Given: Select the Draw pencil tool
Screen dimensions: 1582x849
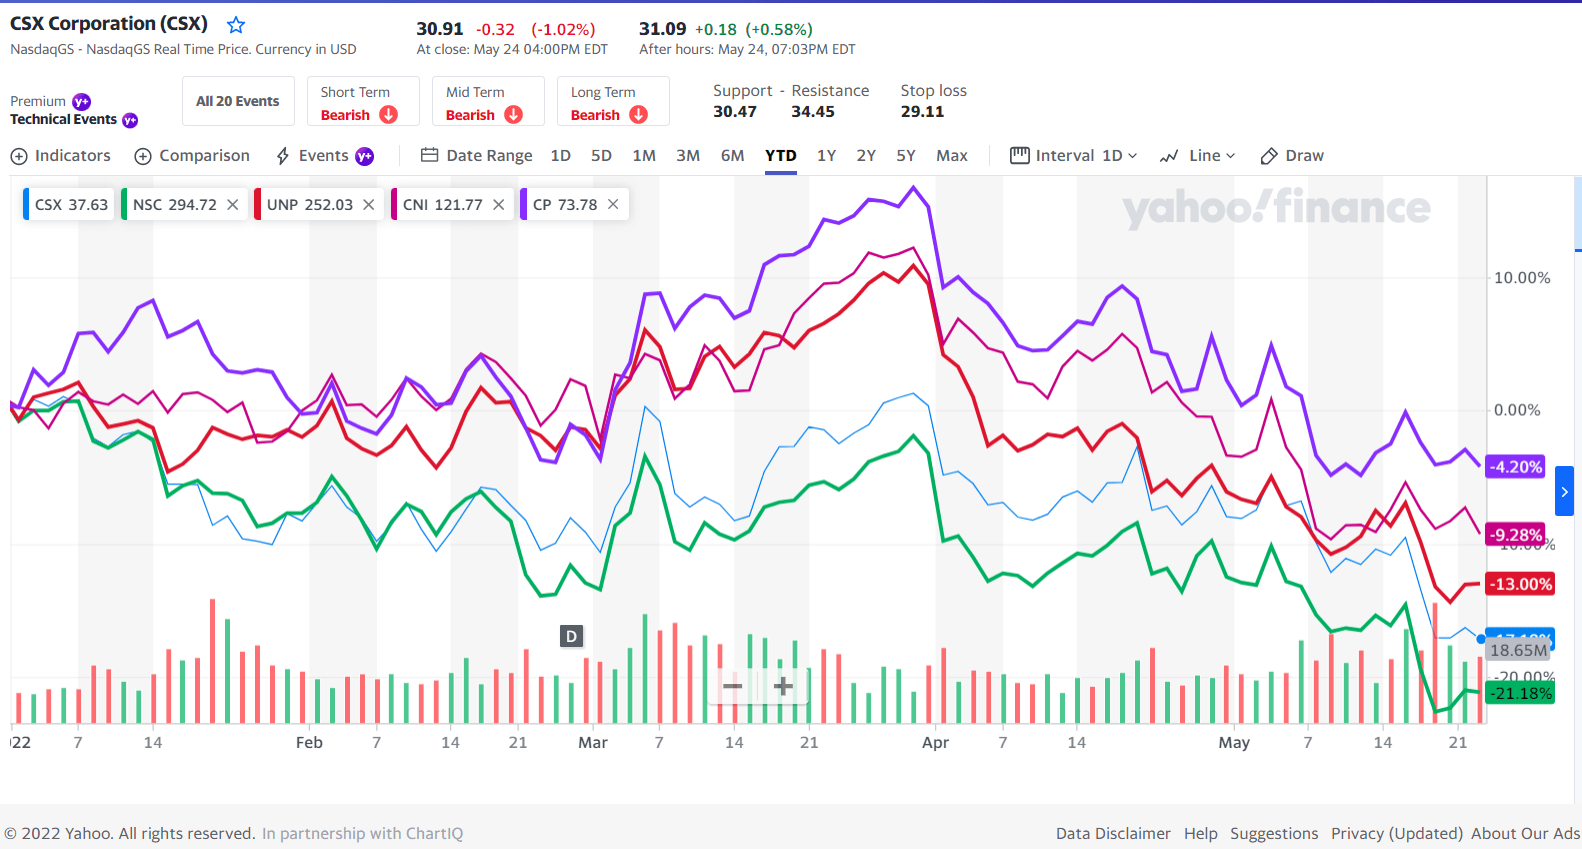Looking at the screenshot, I should tap(1292, 156).
